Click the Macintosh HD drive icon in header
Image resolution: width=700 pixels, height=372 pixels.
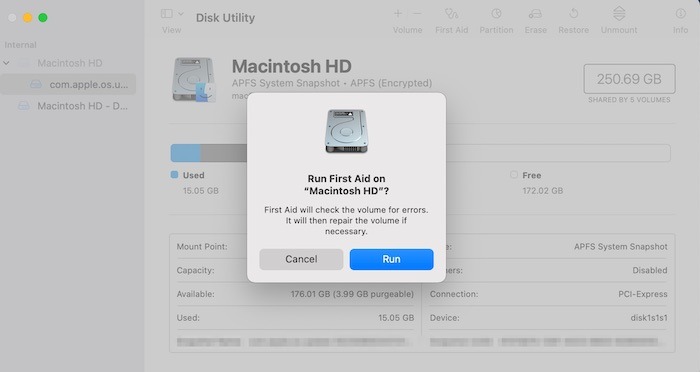click(x=194, y=80)
